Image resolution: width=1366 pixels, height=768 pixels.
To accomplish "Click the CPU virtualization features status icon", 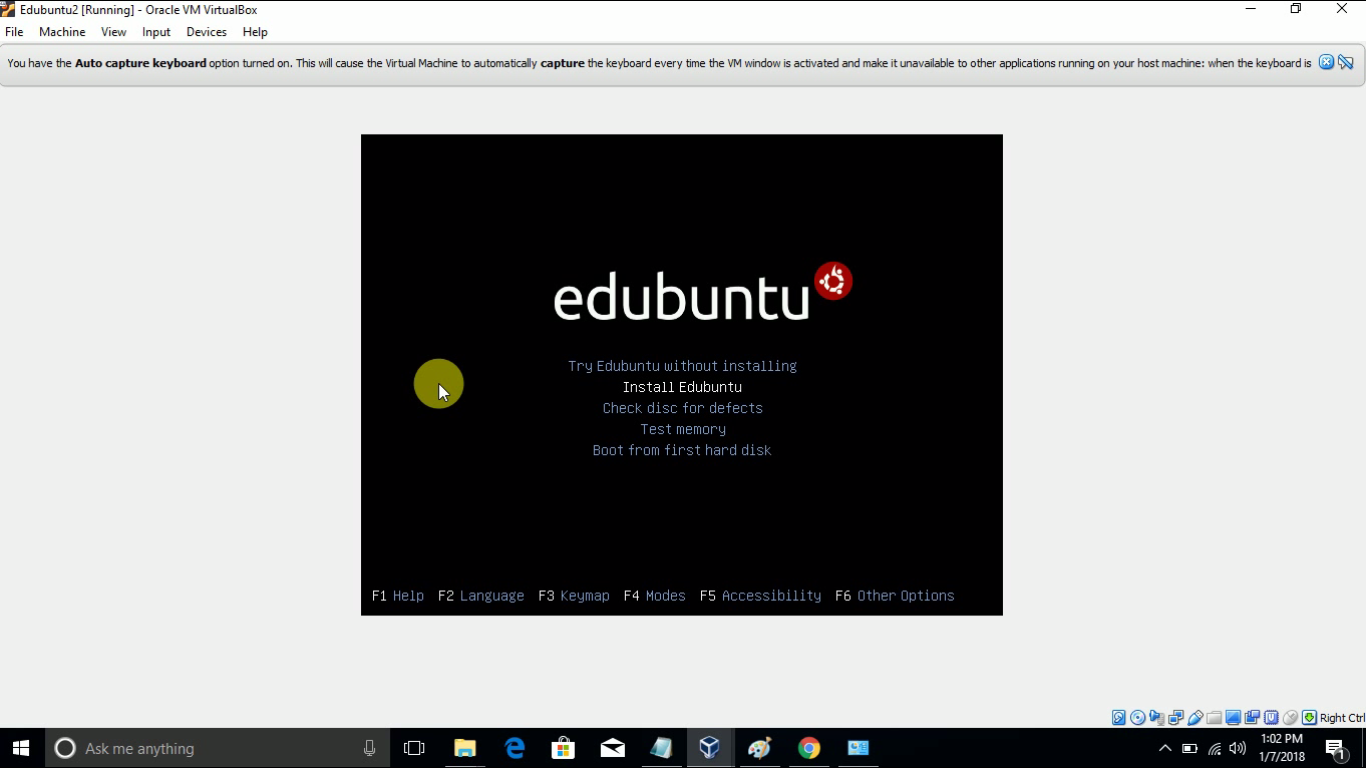I will (x=1271, y=718).
